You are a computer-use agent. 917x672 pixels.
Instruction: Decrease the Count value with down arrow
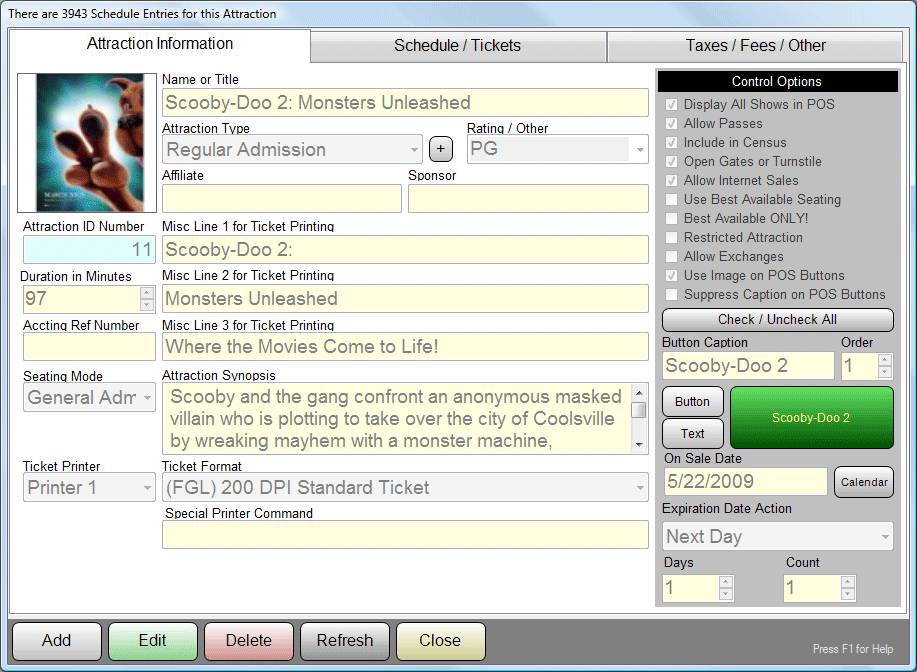pyautogui.click(x=848, y=594)
